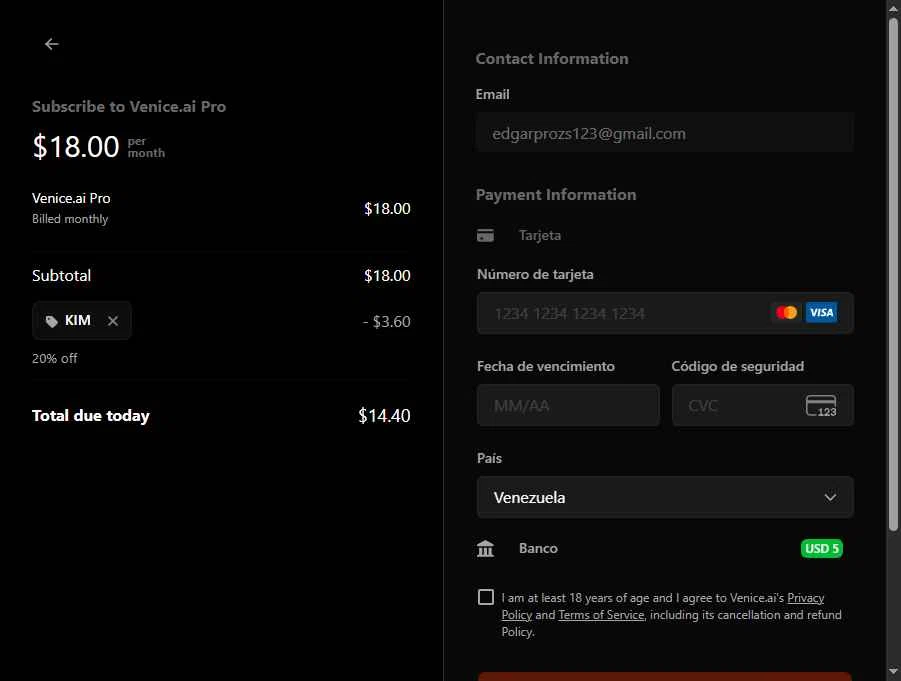Screen dimensions: 901x681
Task: Remove the KIM promo code
Action: point(113,321)
